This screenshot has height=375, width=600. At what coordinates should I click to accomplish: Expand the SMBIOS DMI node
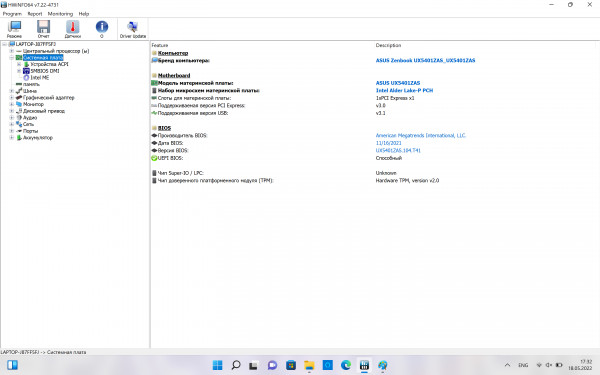19,71
